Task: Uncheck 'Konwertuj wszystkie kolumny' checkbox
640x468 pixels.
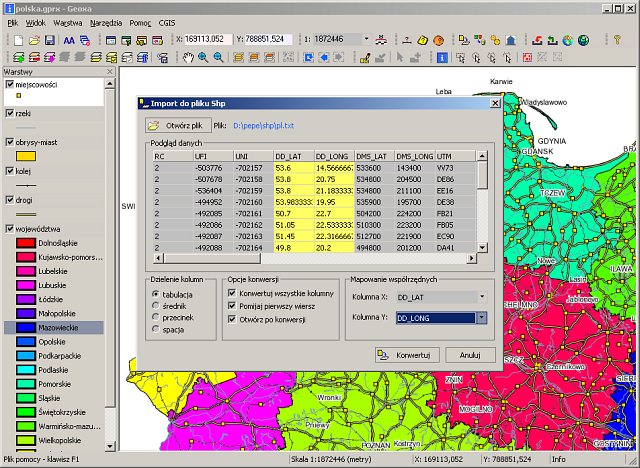Action: pyautogui.click(x=232, y=292)
